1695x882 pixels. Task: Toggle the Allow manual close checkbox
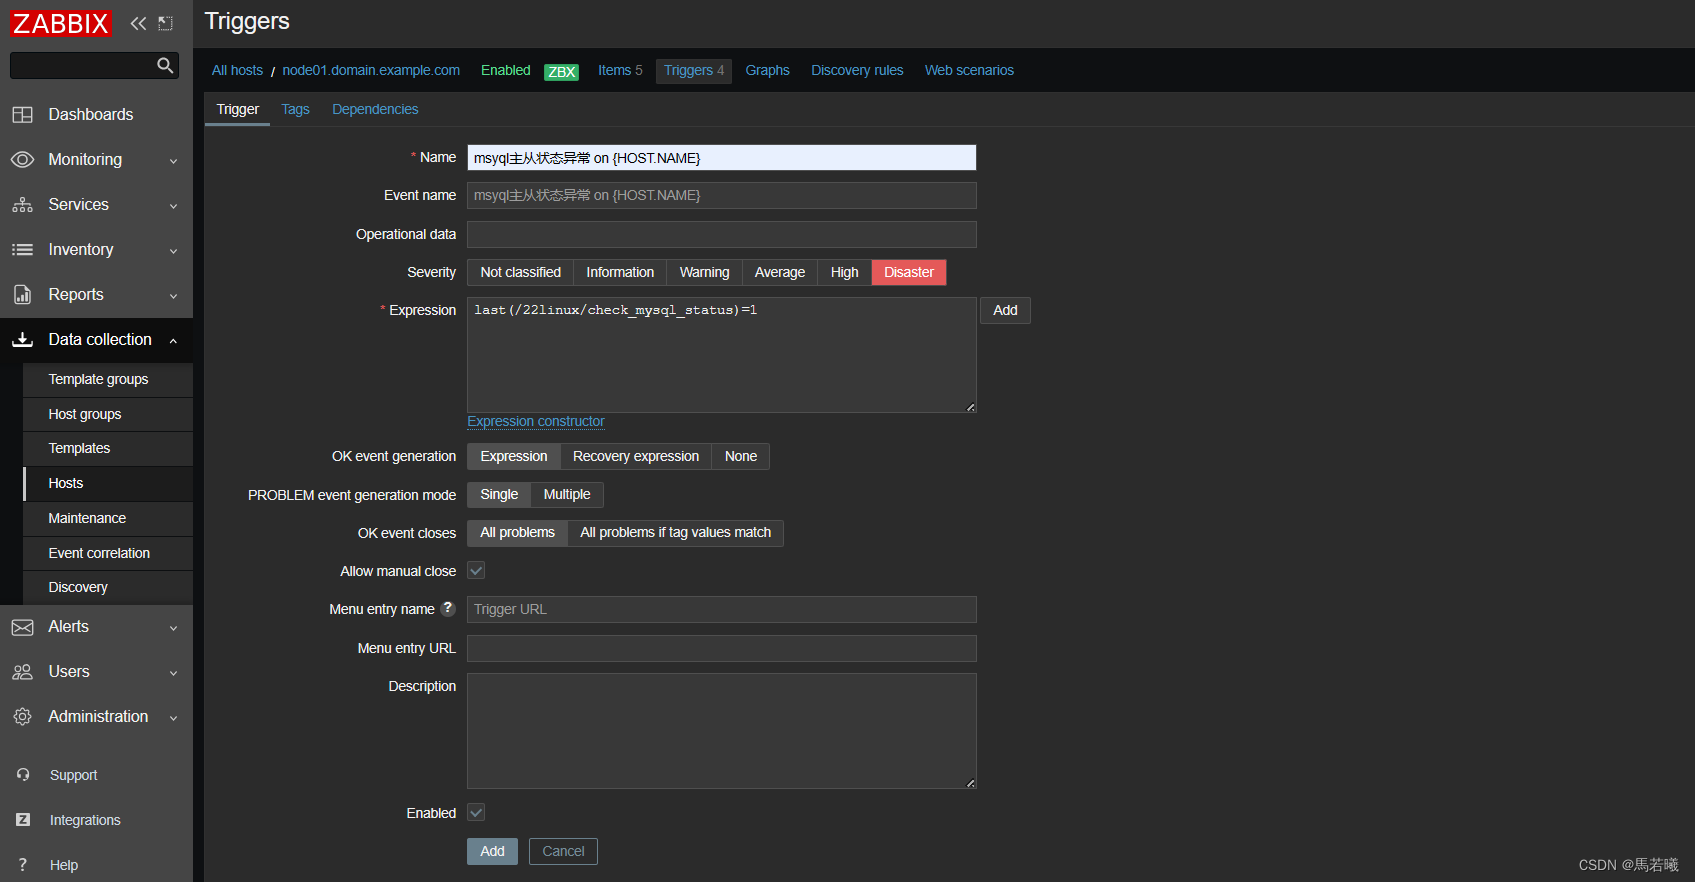(476, 570)
